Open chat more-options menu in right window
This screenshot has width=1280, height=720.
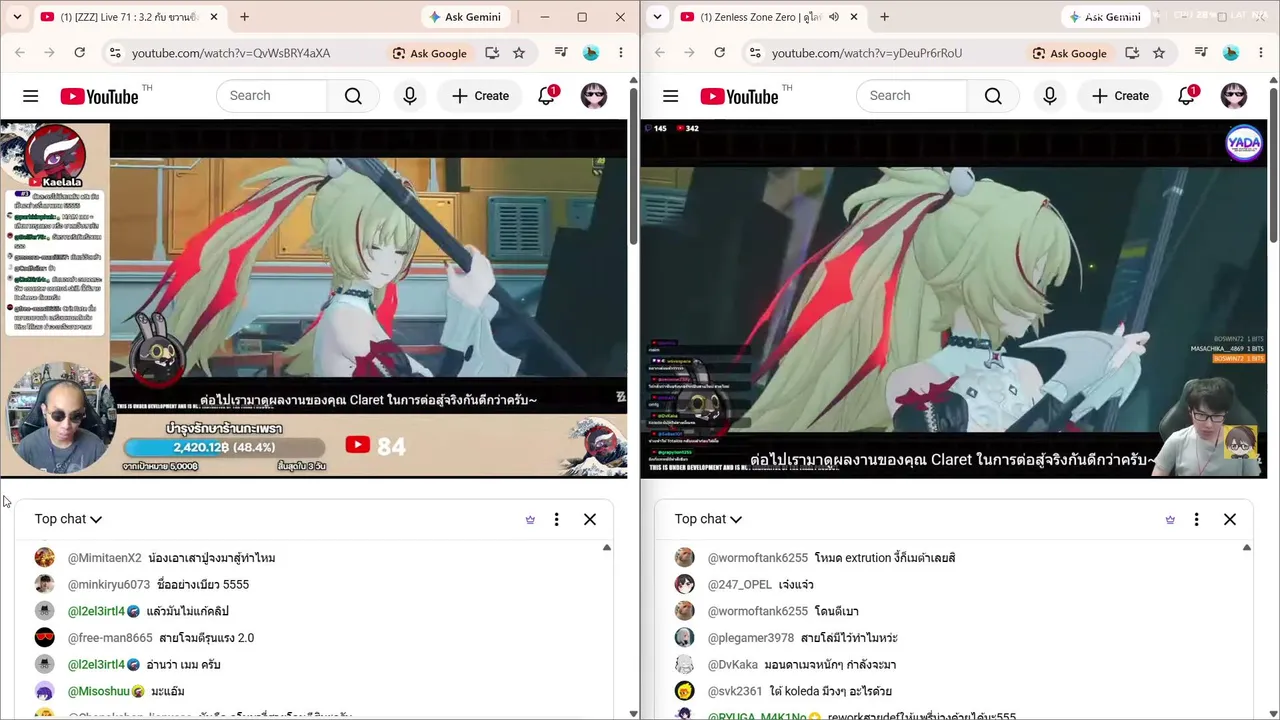tap(1197, 519)
